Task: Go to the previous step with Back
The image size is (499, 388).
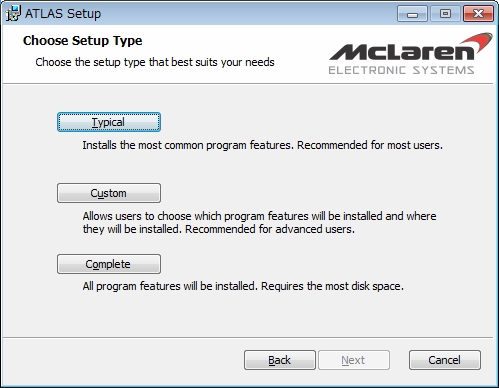Action: [280, 360]
